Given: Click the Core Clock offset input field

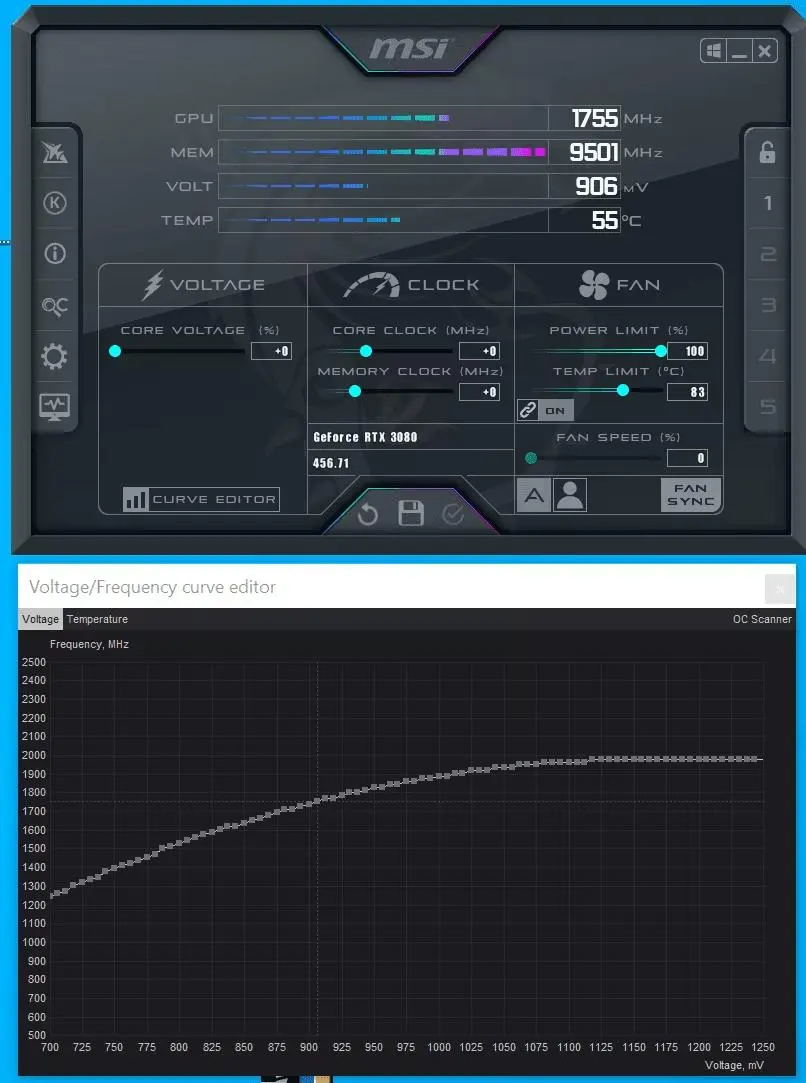Looking at the screenshot, I should pos(479,351).
